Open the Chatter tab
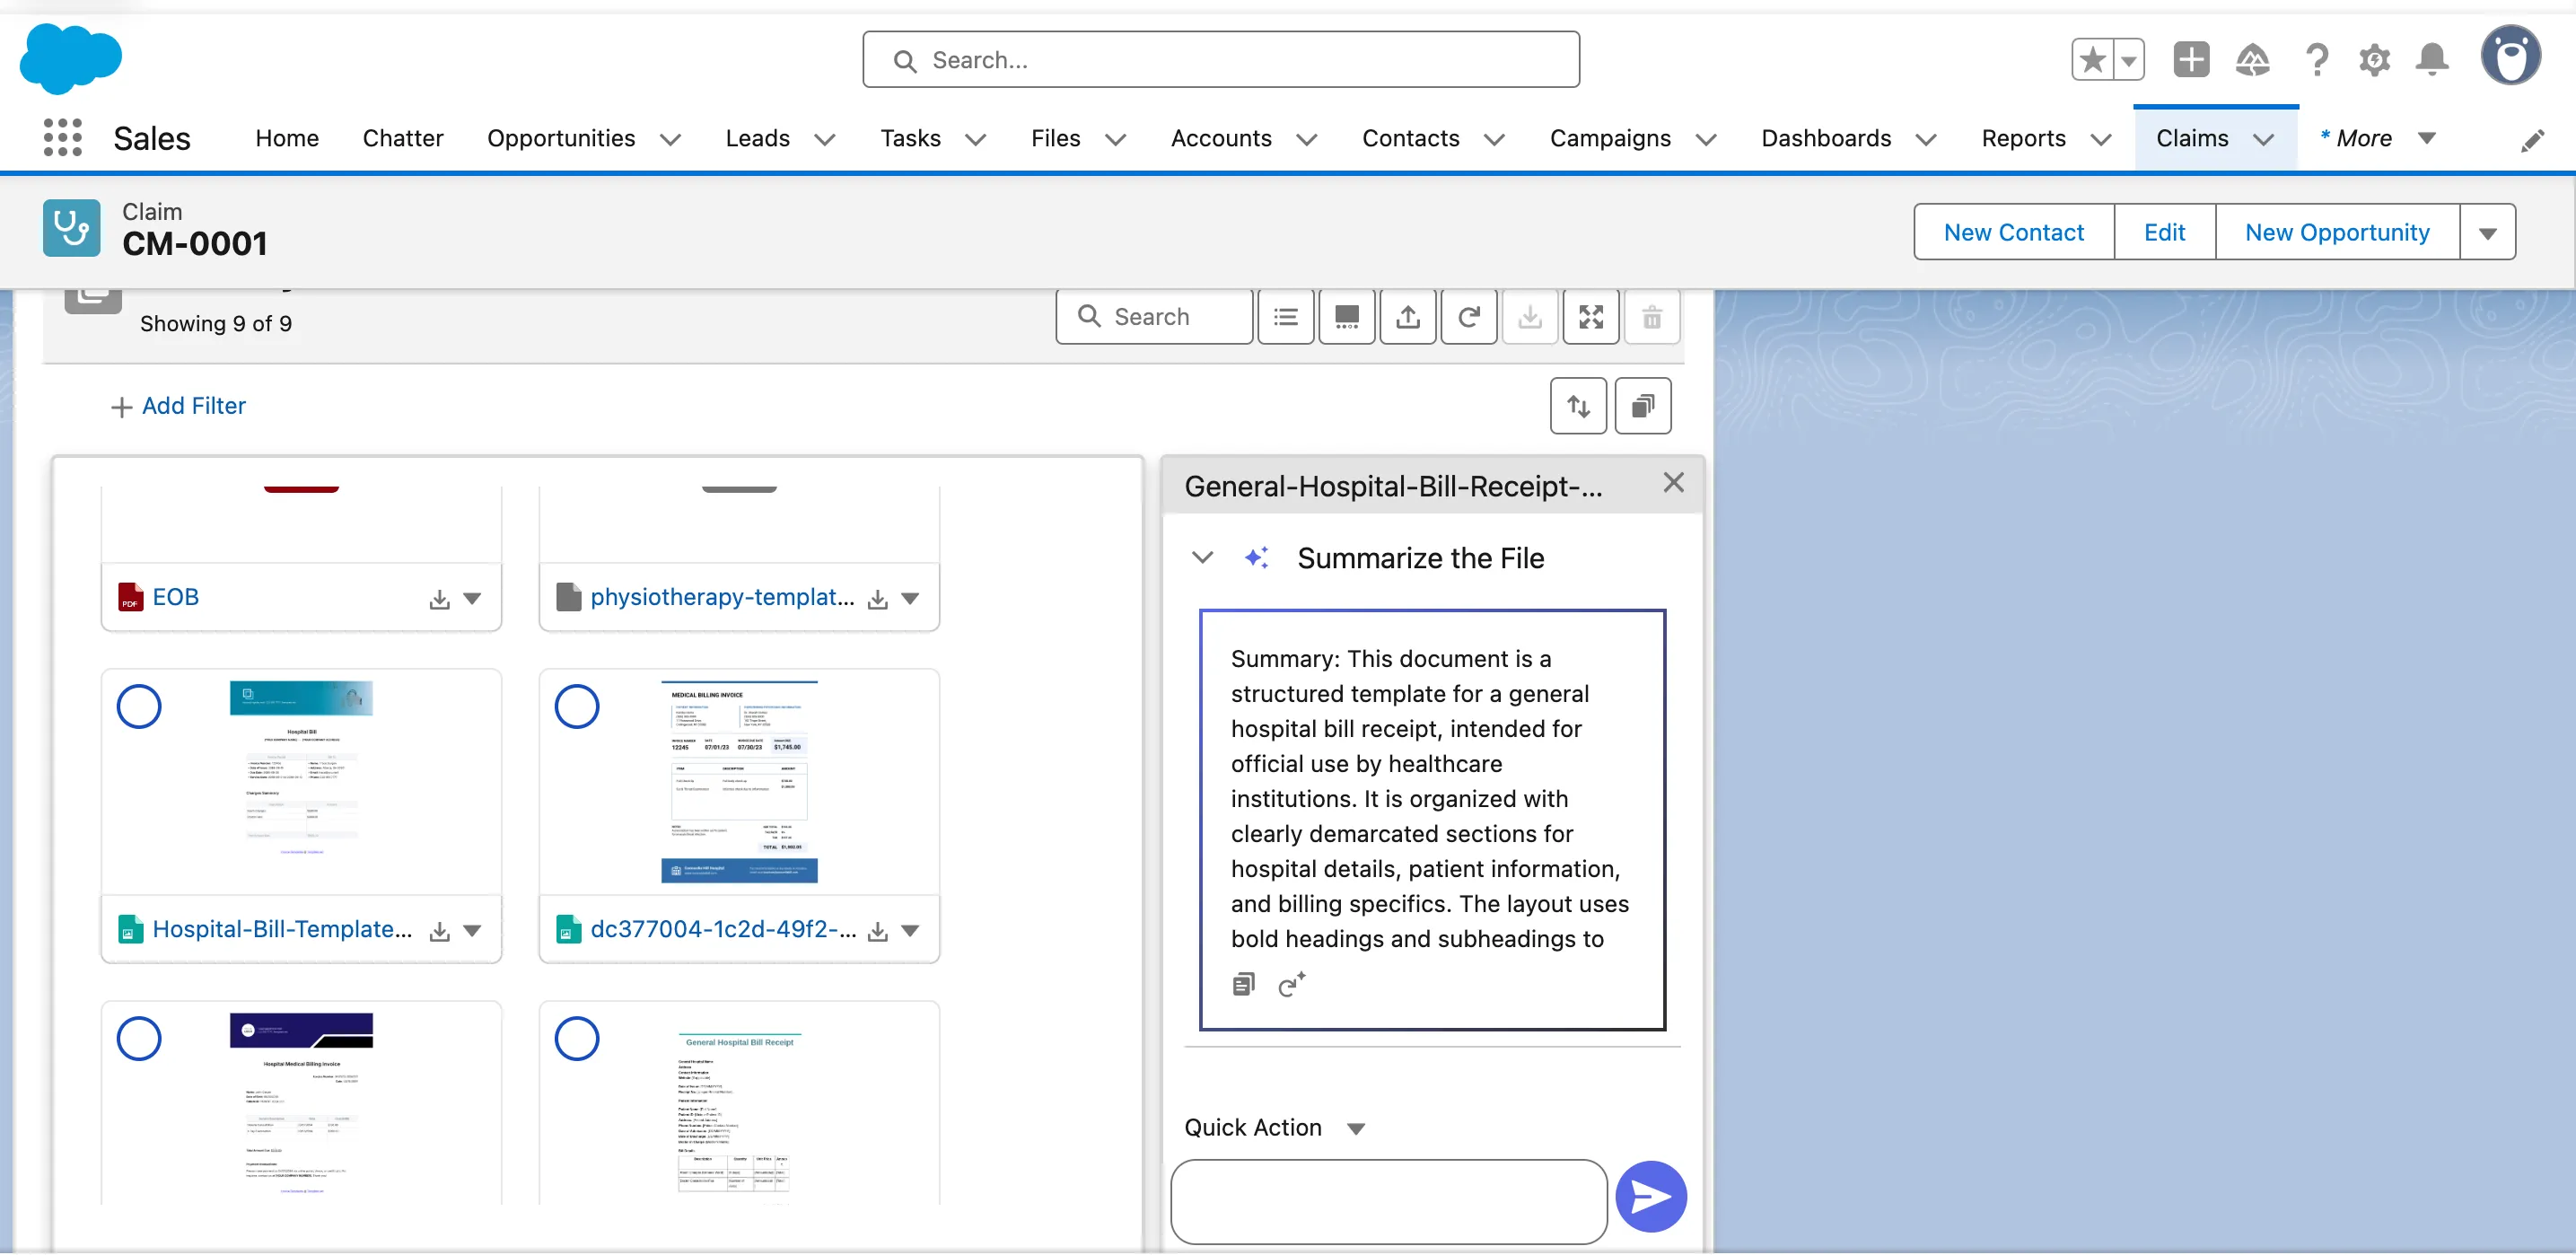Screen dimensions: 2576x1255 point(402,138)
